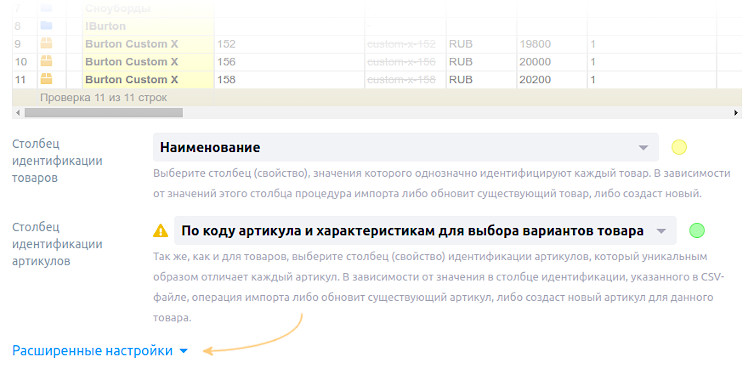Click the Проверка 11 из 11 строк status
Viewport: 754px width, 369px height.
pyautogui.click(x=103, y=98)
